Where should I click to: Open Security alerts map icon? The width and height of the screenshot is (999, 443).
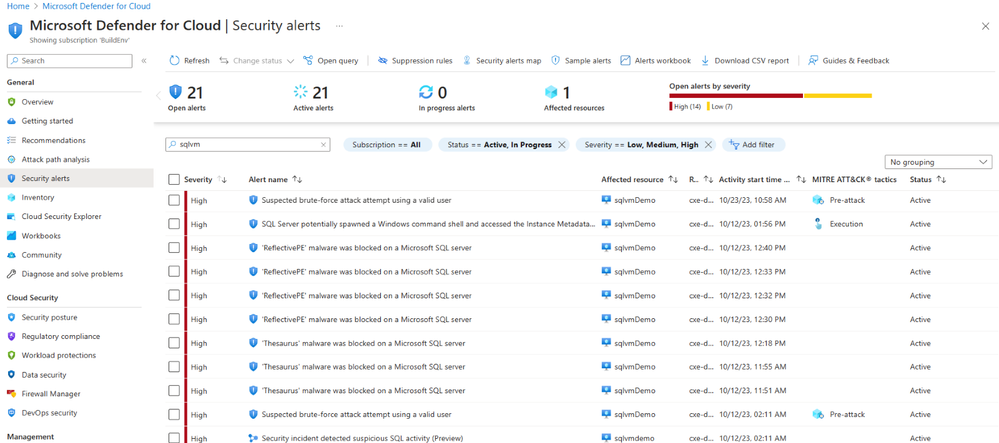[467, 61]
